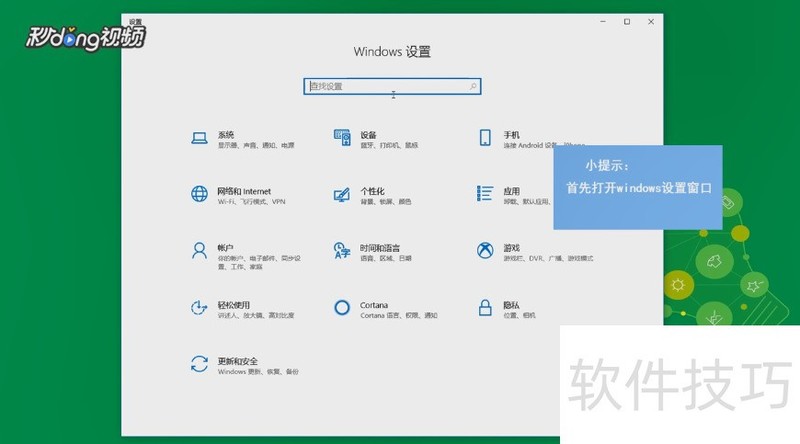
Task: Click the 游戏 label
Action: pos(512,248)
